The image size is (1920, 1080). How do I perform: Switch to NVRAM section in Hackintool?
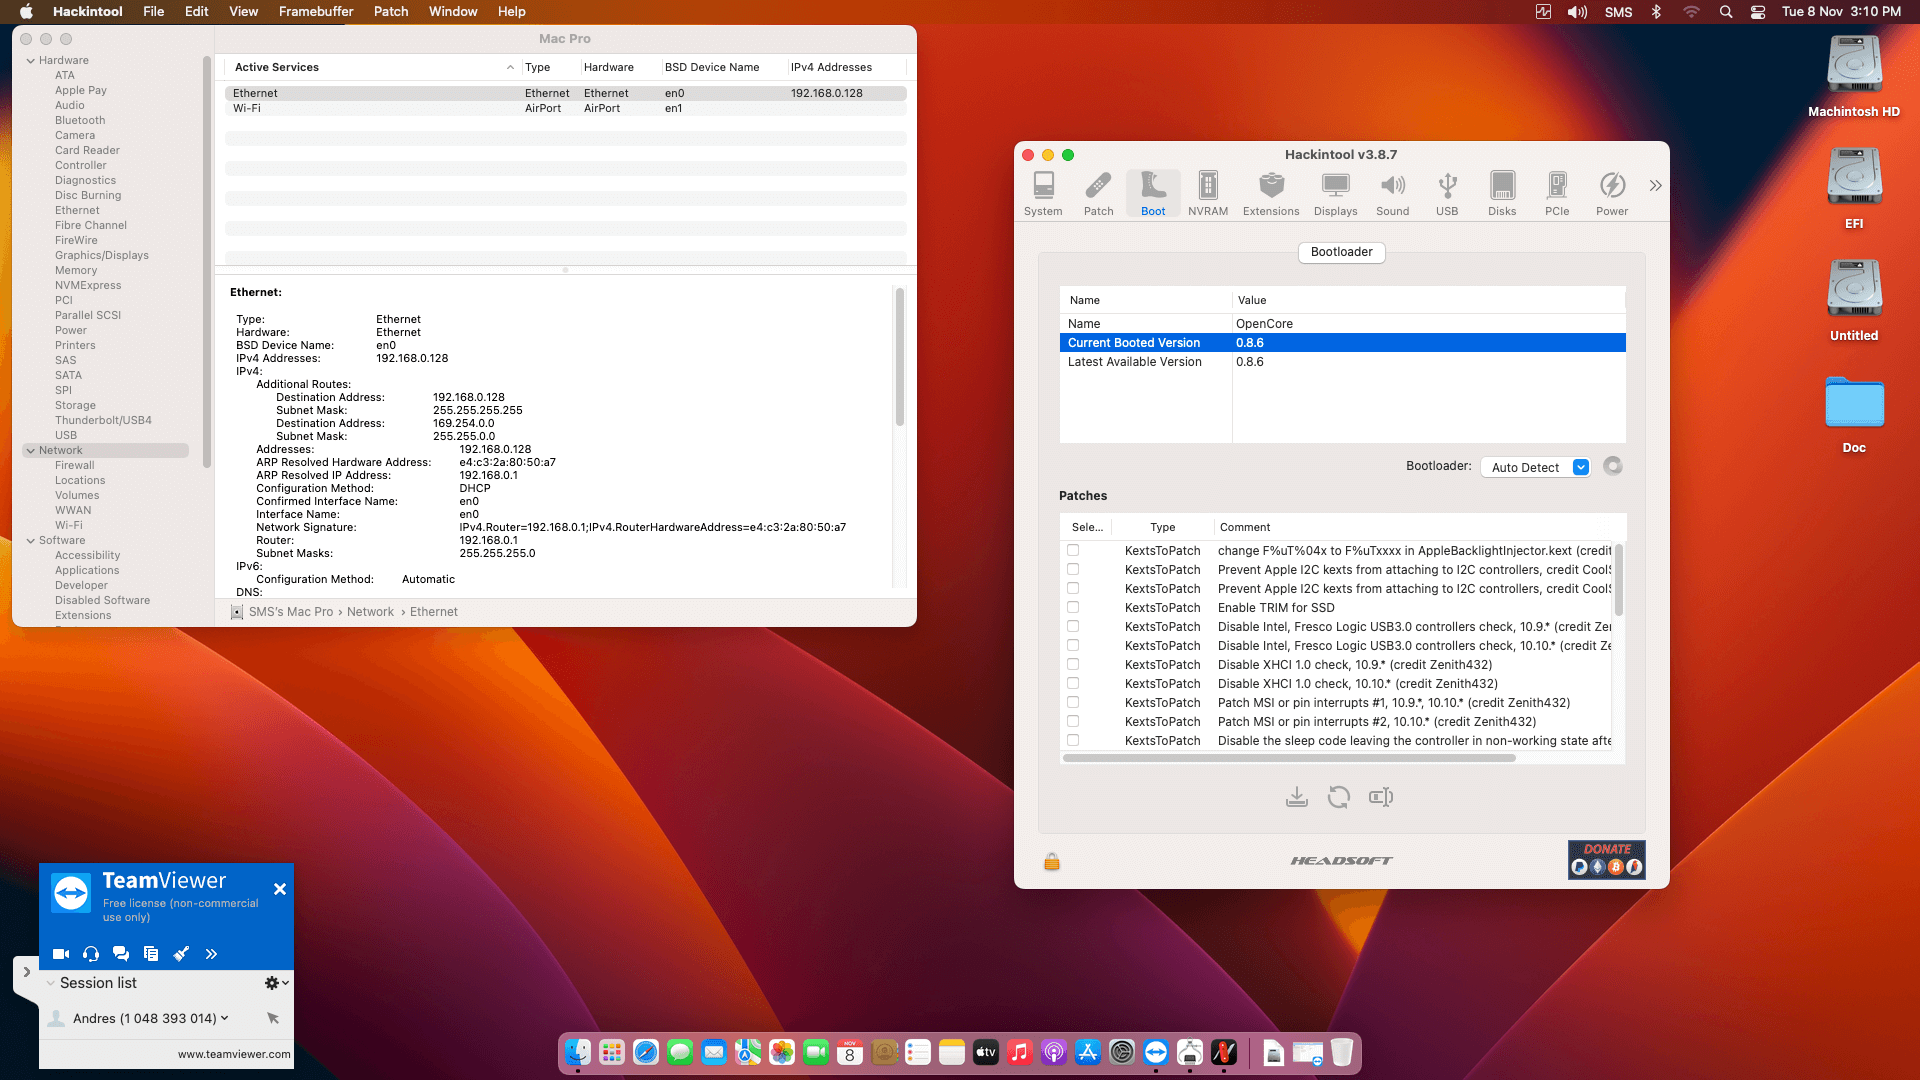tap(1208, 193)
